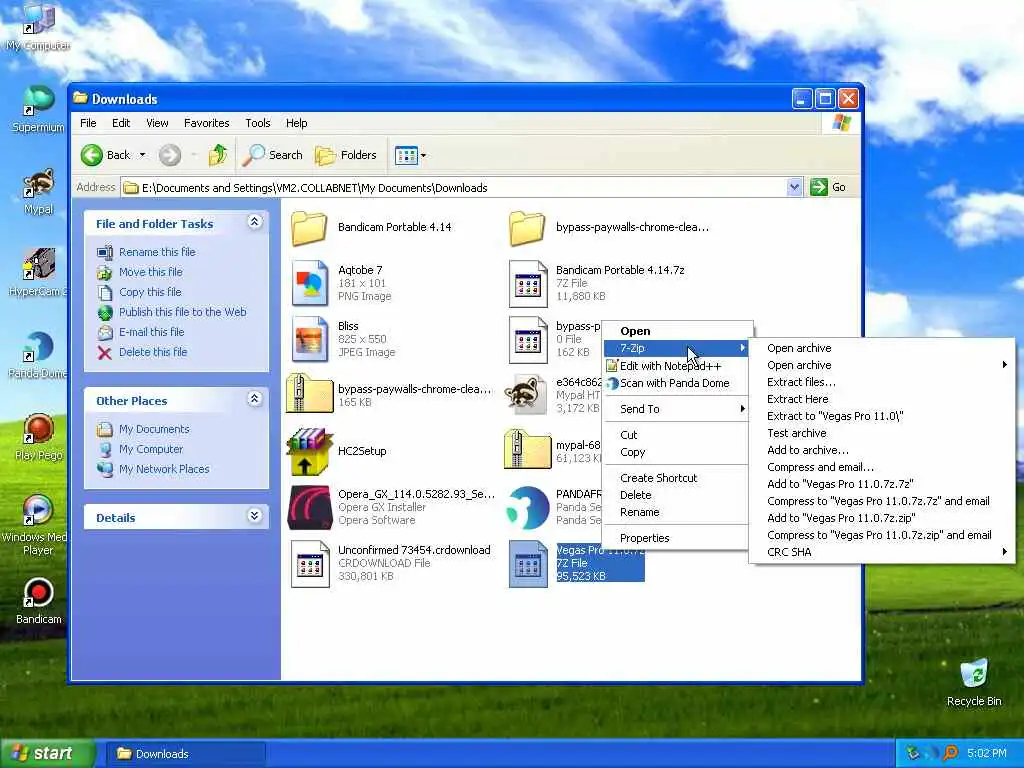The height and width of the screenshot is (768, 1024).
Task: Launch Supermium from the desktop
Action: [38, 108]
